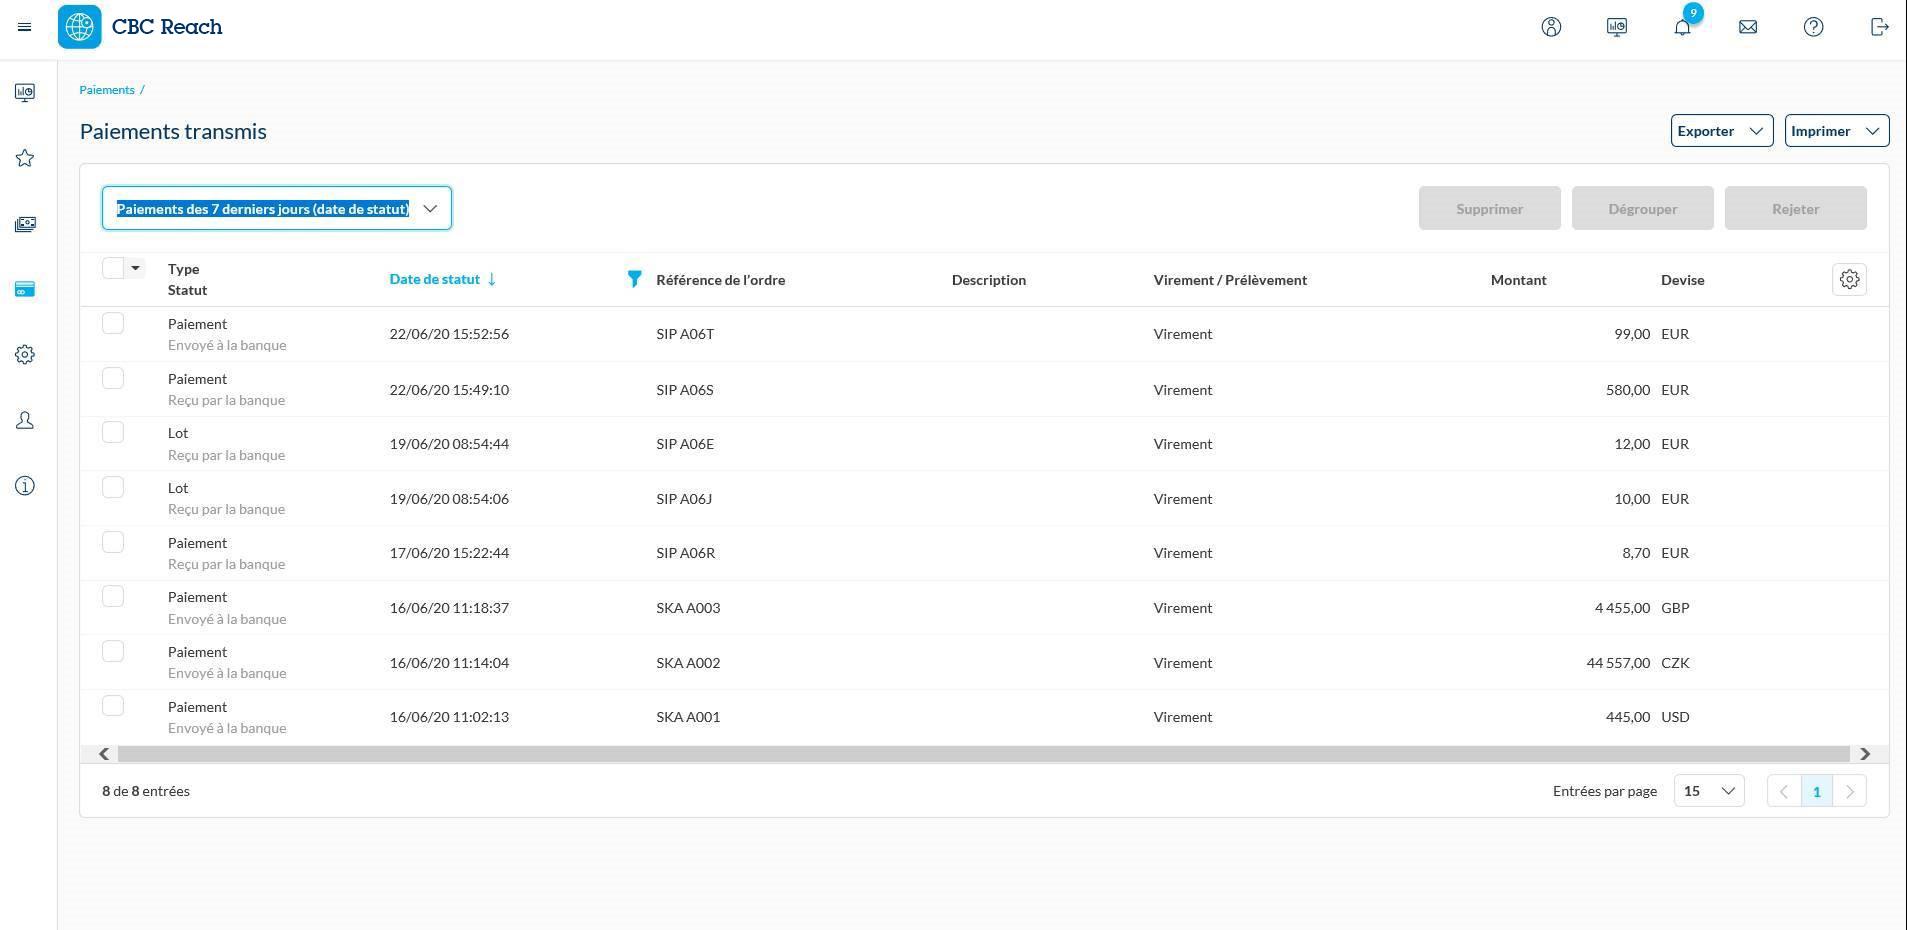1907x930 pixels.
Task: Open notifications bell with 9 badge
Action: click(1683, 27)
